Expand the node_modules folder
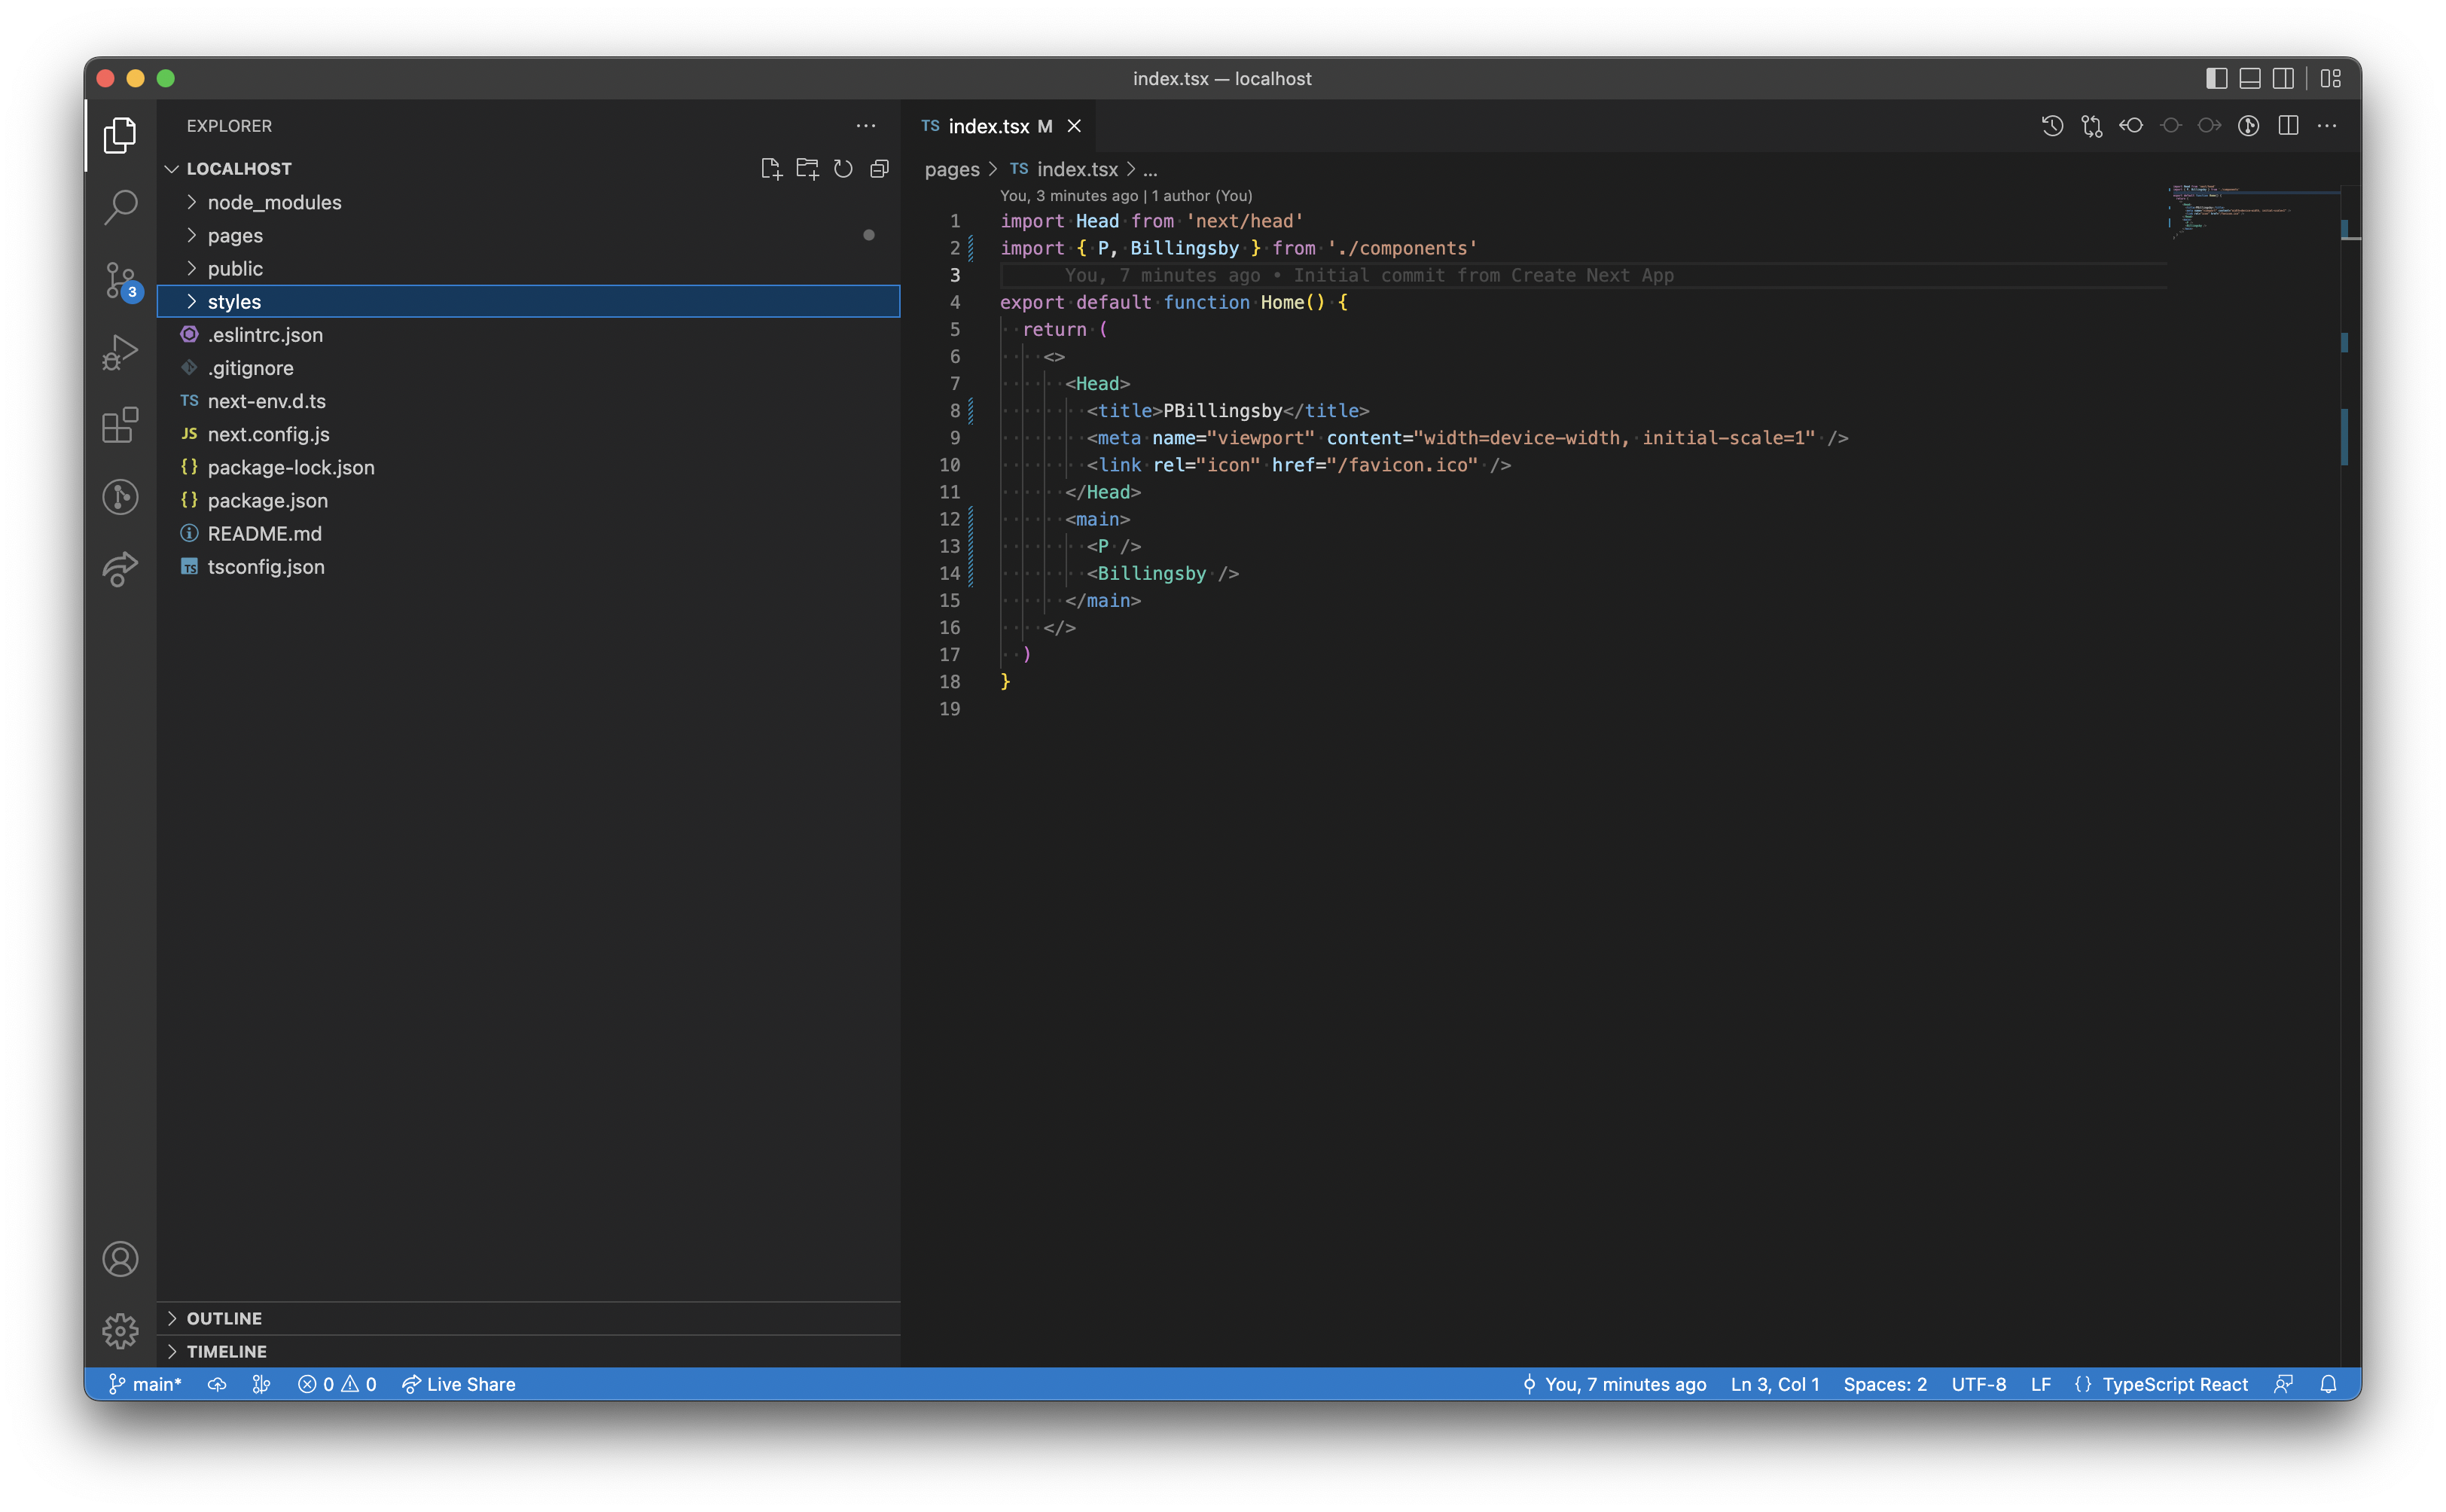The width and height of the screenshot is (2446, 1512). click(x=274, y=202)
